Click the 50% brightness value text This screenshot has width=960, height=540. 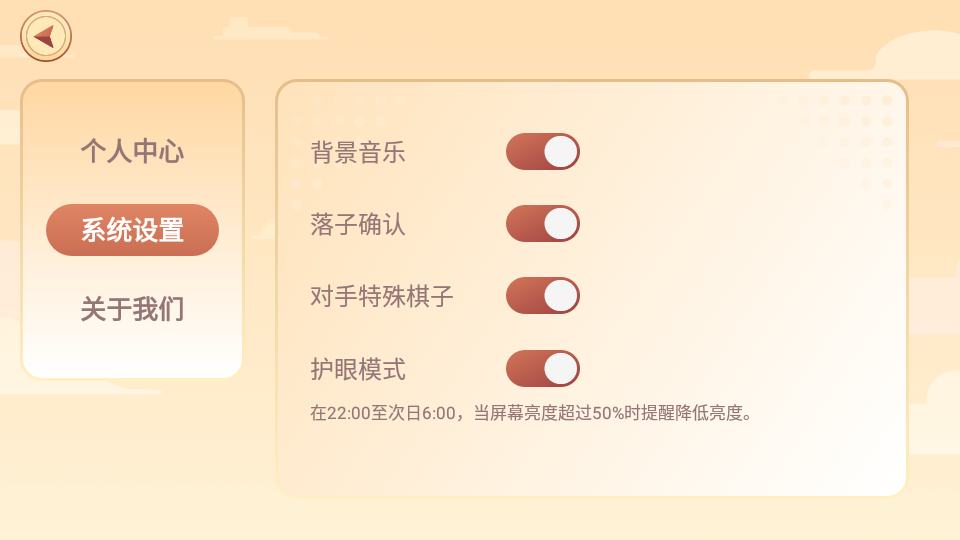pyautogui.click(x=608, y=413)
